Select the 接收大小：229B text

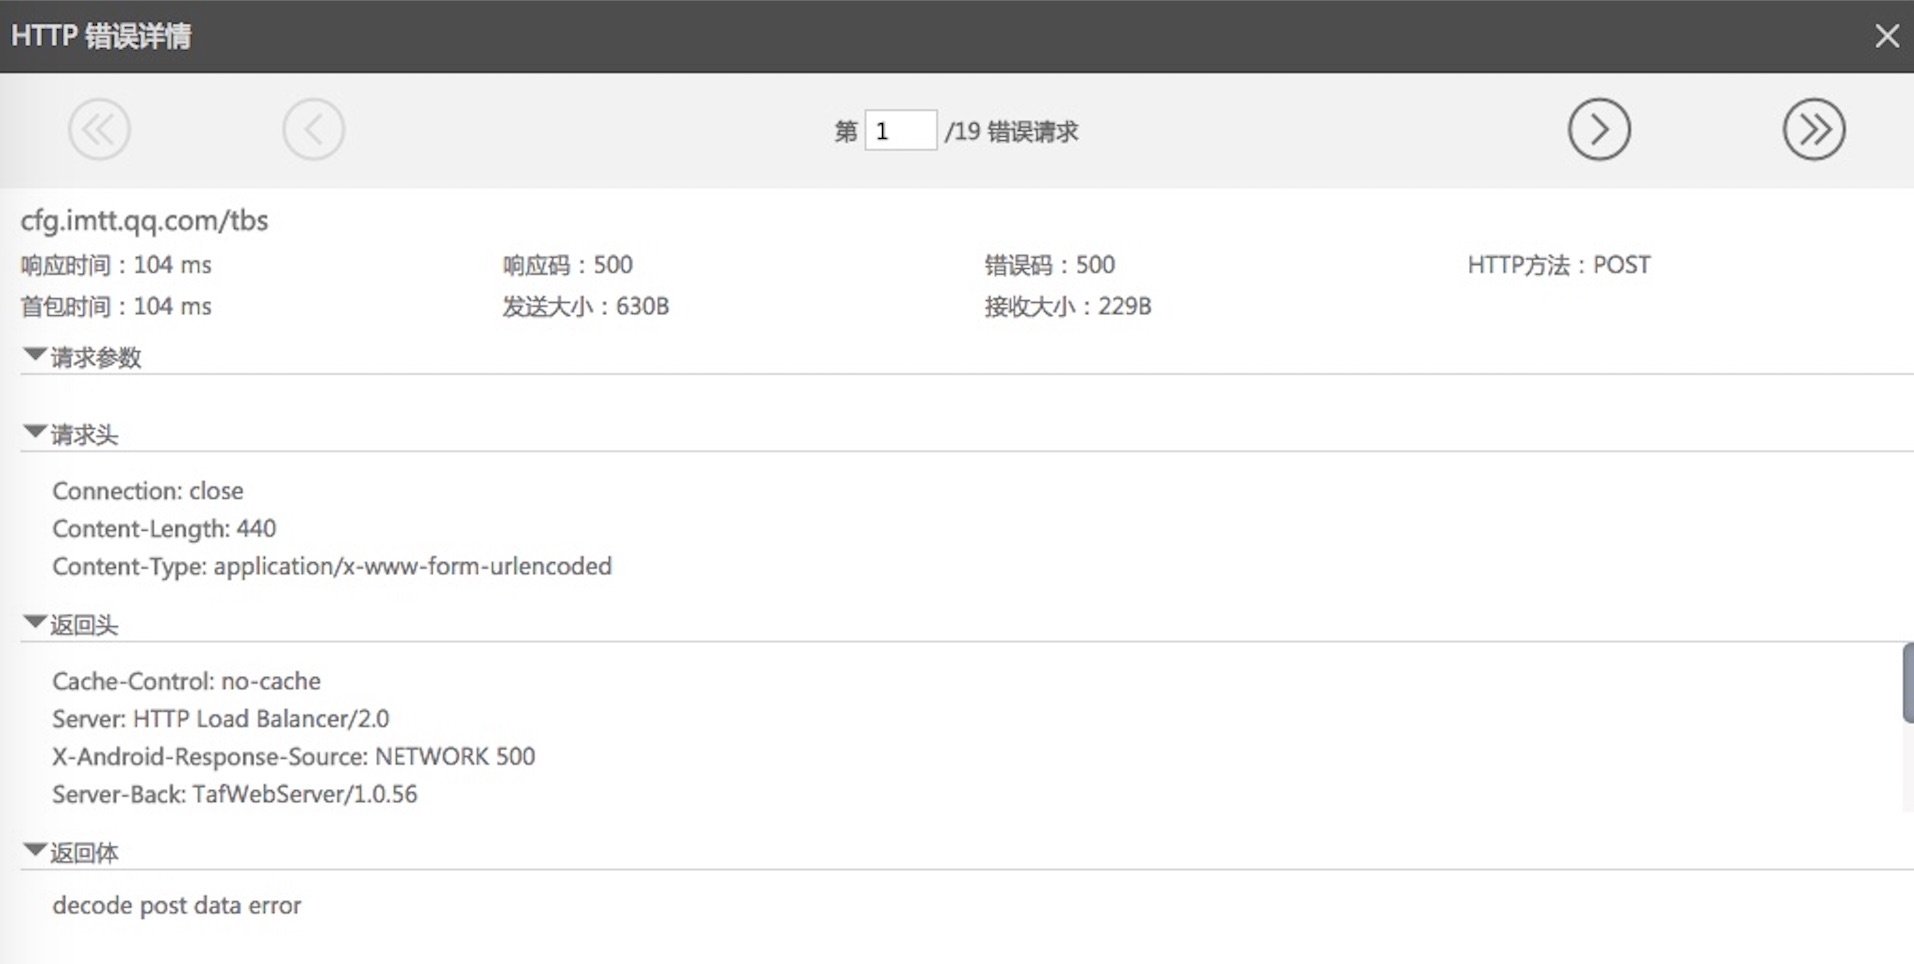pyautogui.click(x=1067, y=306)
